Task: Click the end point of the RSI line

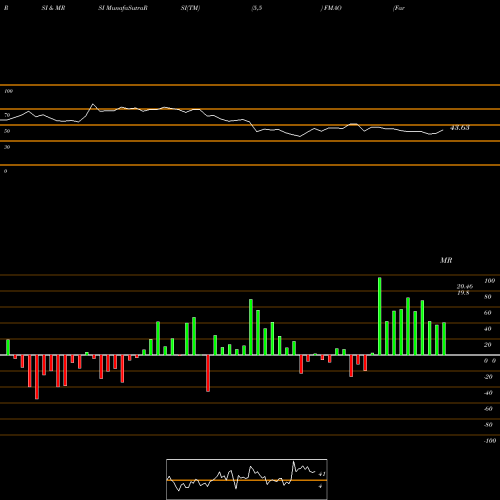Action: (443, 130)
